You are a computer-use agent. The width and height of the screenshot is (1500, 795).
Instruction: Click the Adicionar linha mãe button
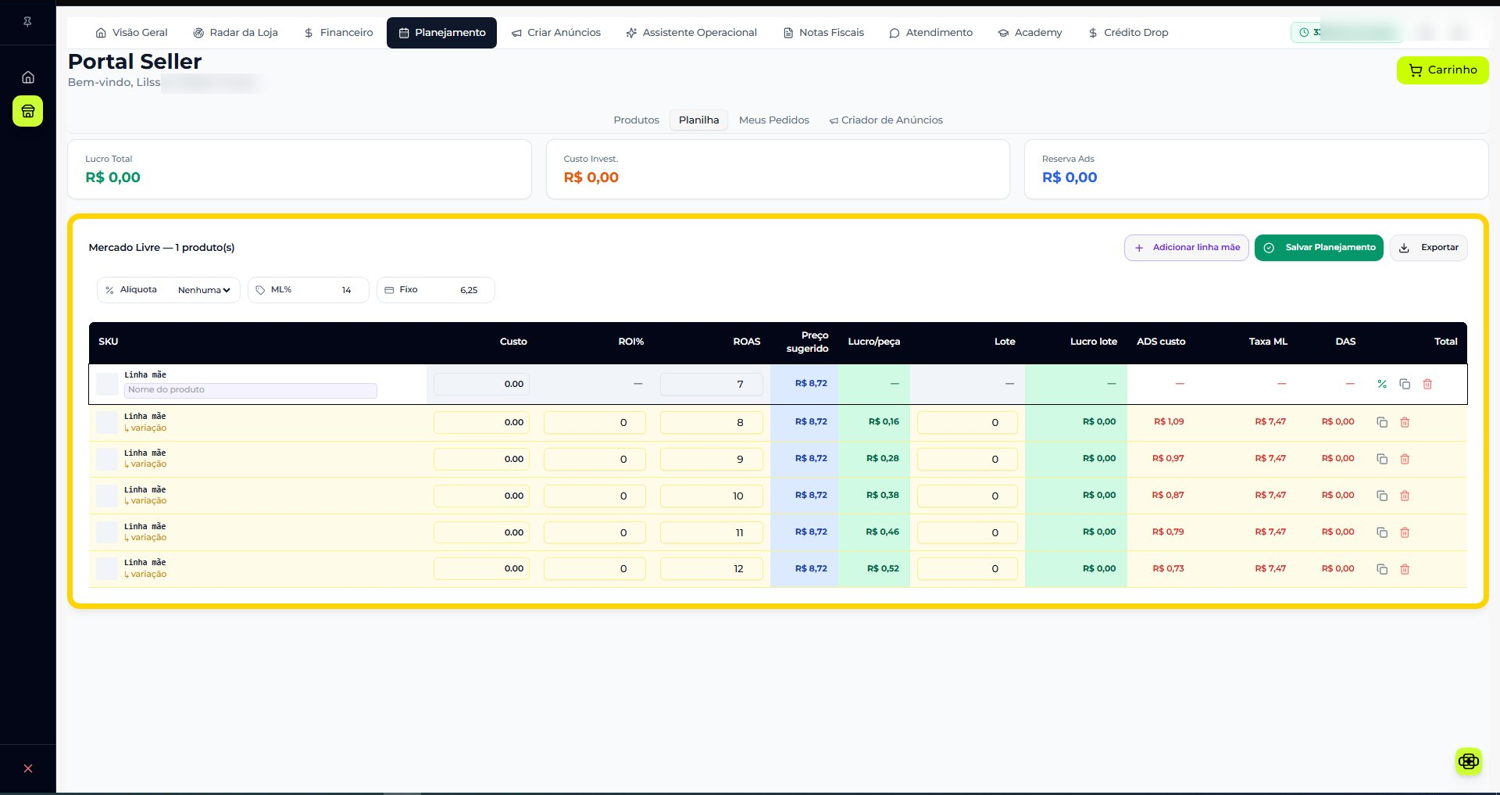click(1186, 247)
